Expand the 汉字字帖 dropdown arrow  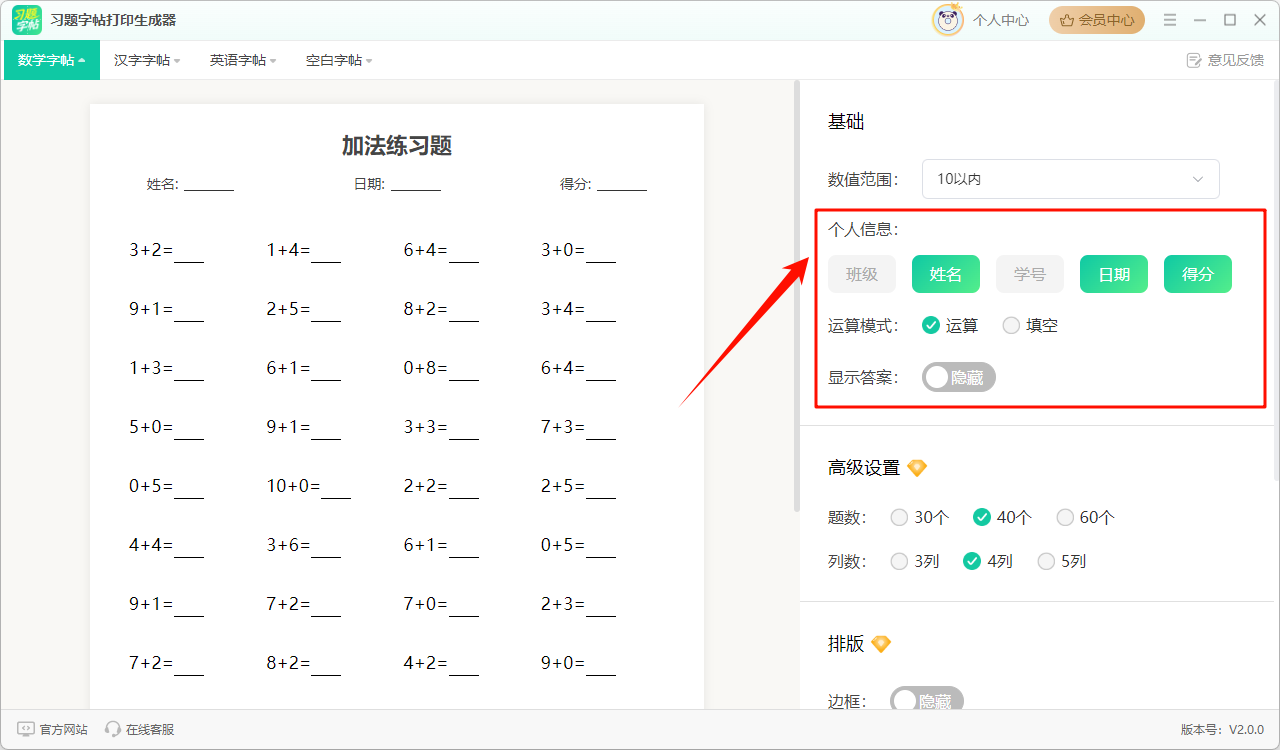177,61
